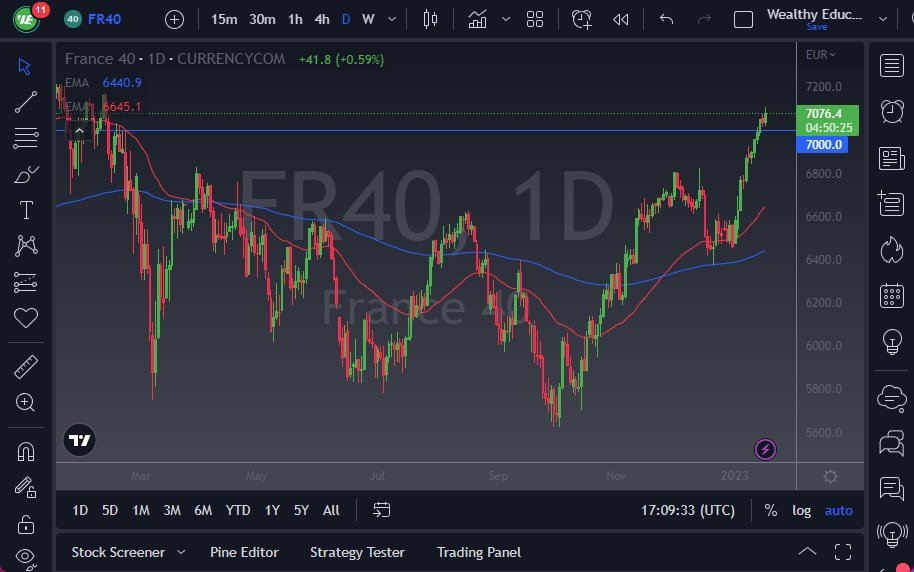Open the data window panel
The height and width of the screenshot is (572, 914).
click(x=891, y=203)
